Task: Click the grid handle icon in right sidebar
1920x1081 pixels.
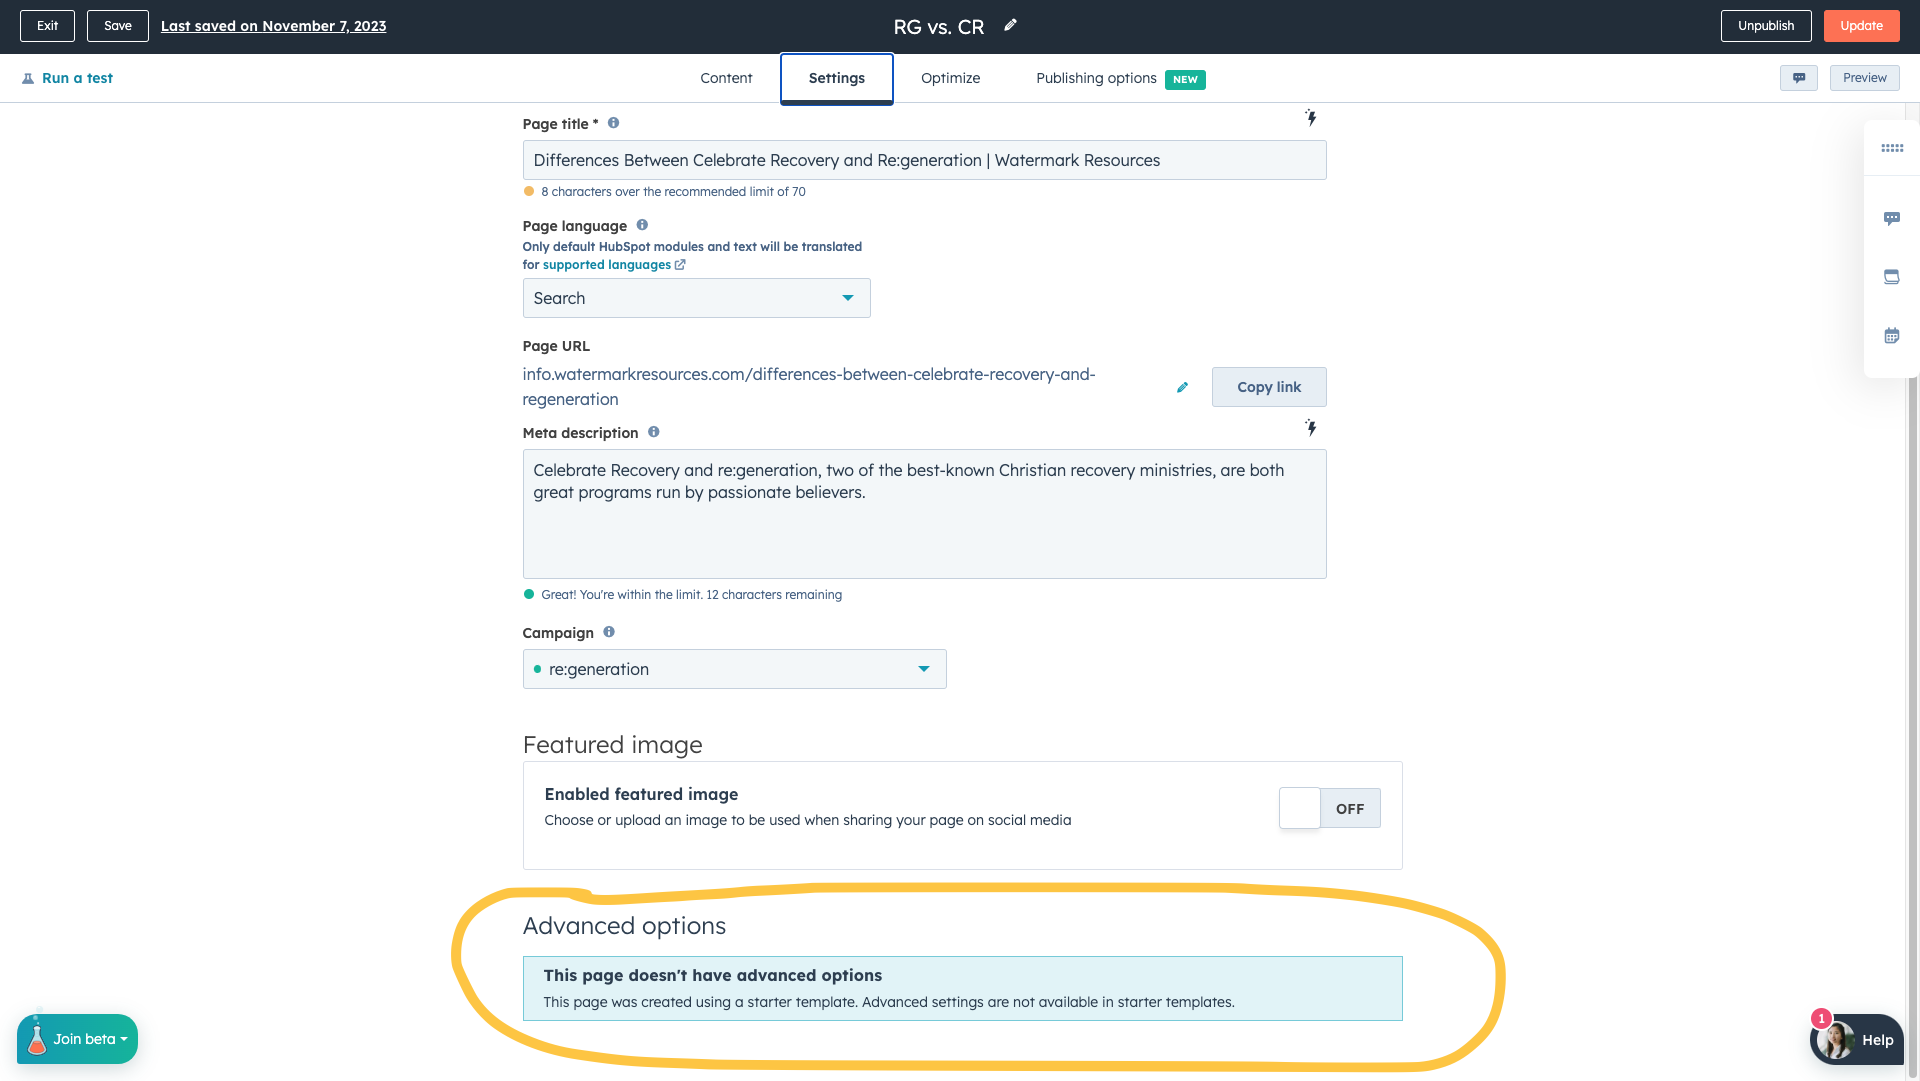Action: point(1892,148)
